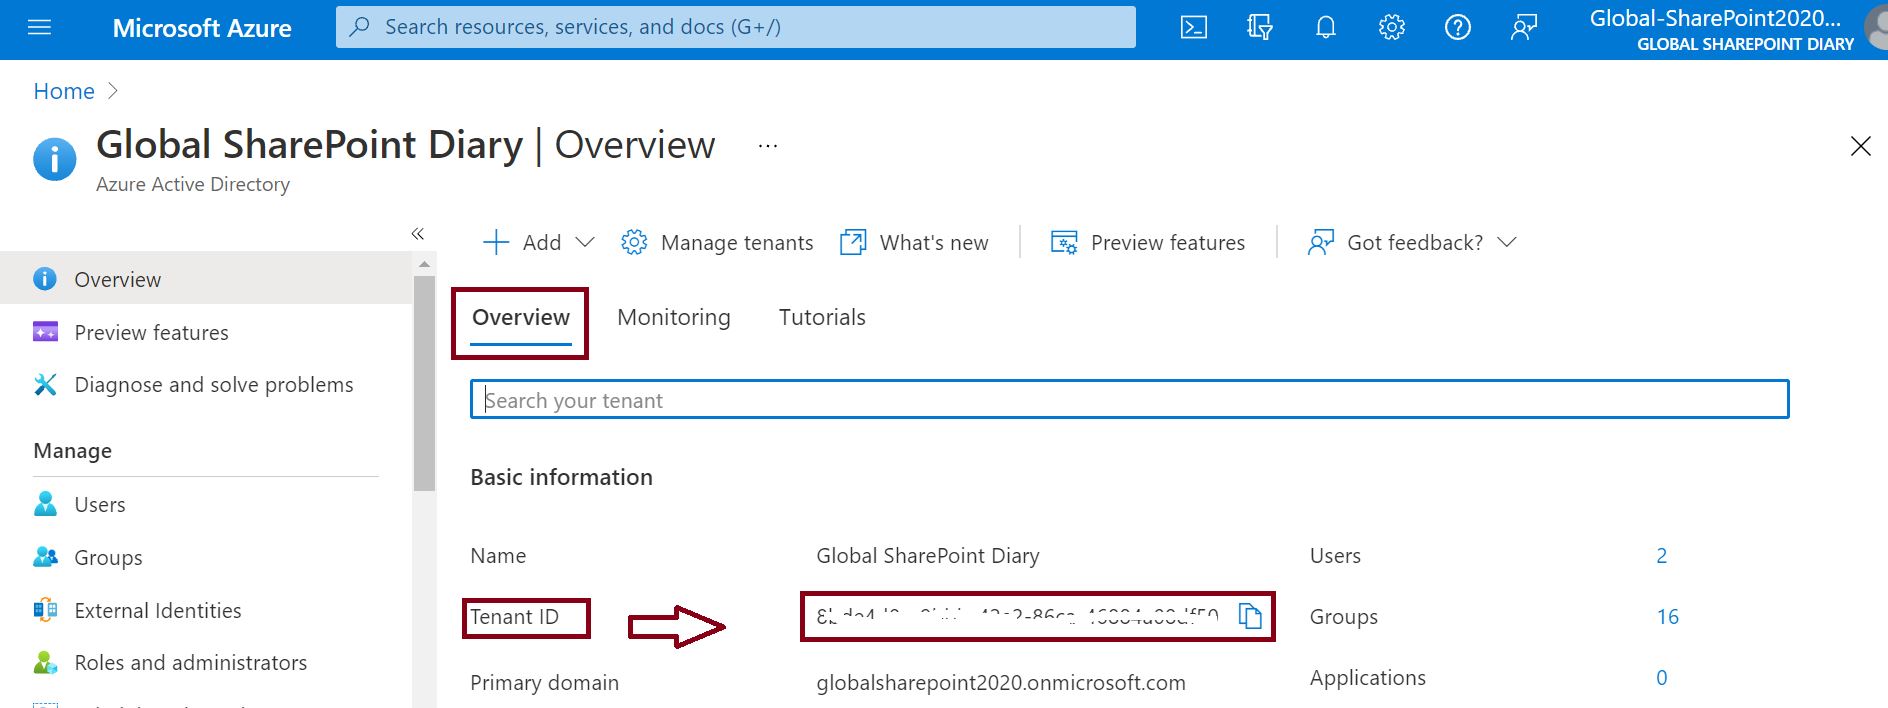Screen dimensions: 1888x708
Task: Click the Global SharePoint Diary name value
Action: pos(928,555)
